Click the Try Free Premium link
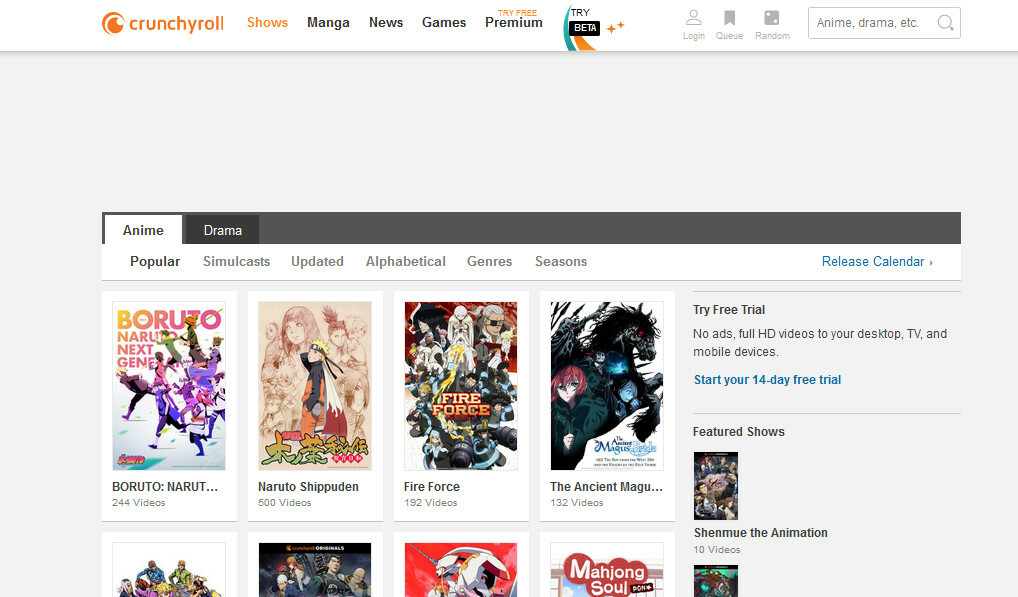Viewport: 1018px width, 597px height. click(514, 21)
